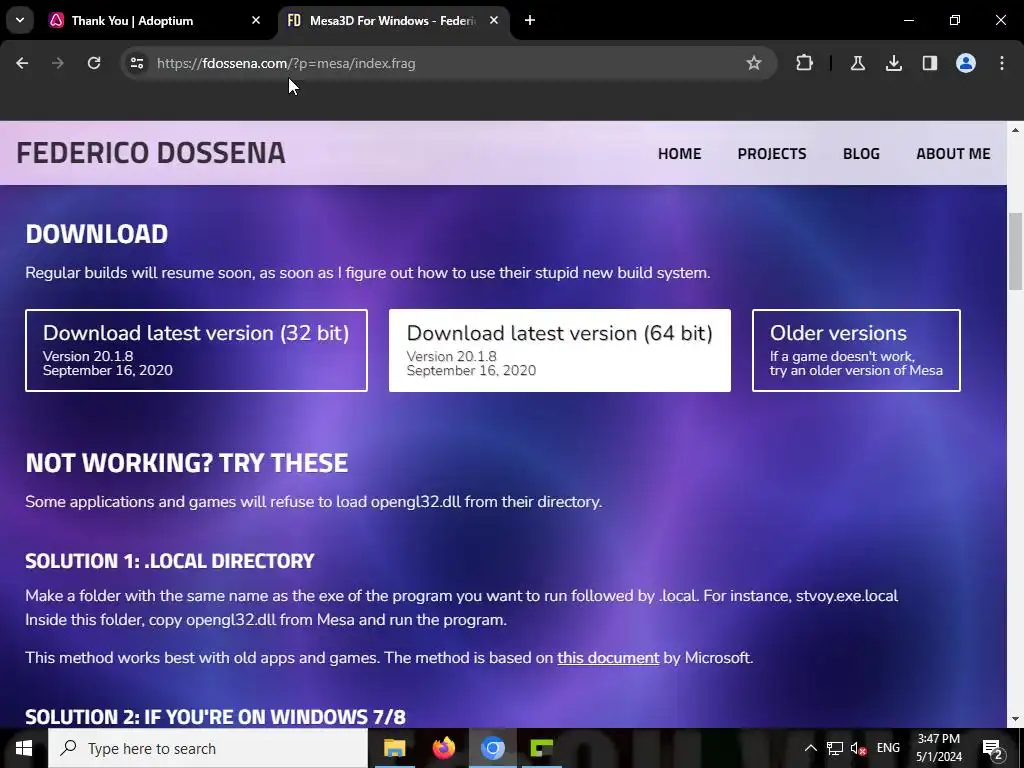Download latest version (64 bit)
The image size is (1024, 768).
click(560, 351)
